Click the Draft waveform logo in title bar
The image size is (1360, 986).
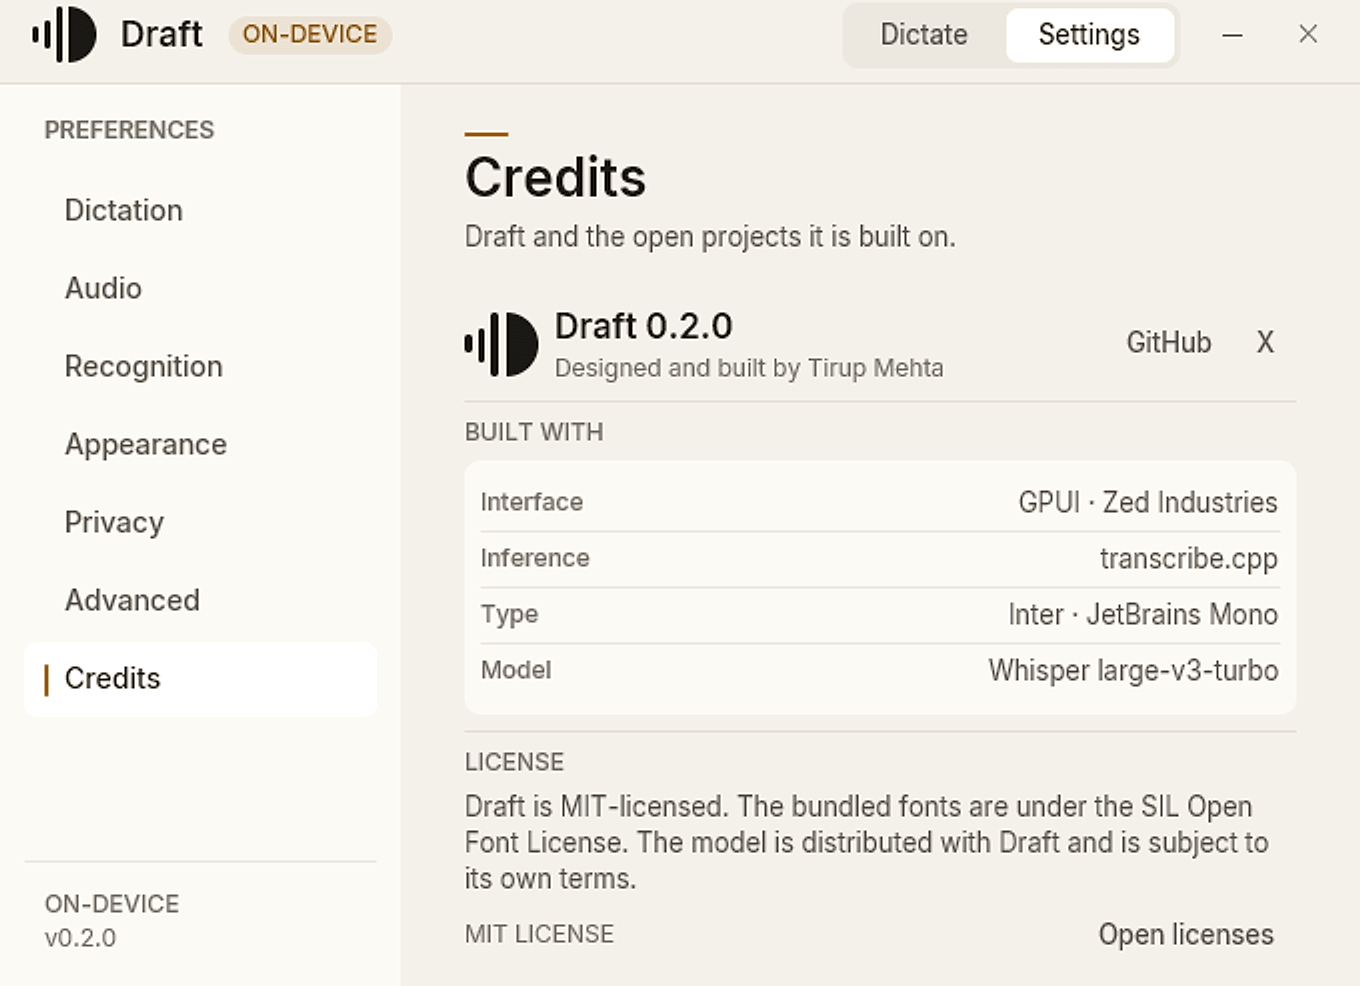pyautogui.click(x=64, y=34)
